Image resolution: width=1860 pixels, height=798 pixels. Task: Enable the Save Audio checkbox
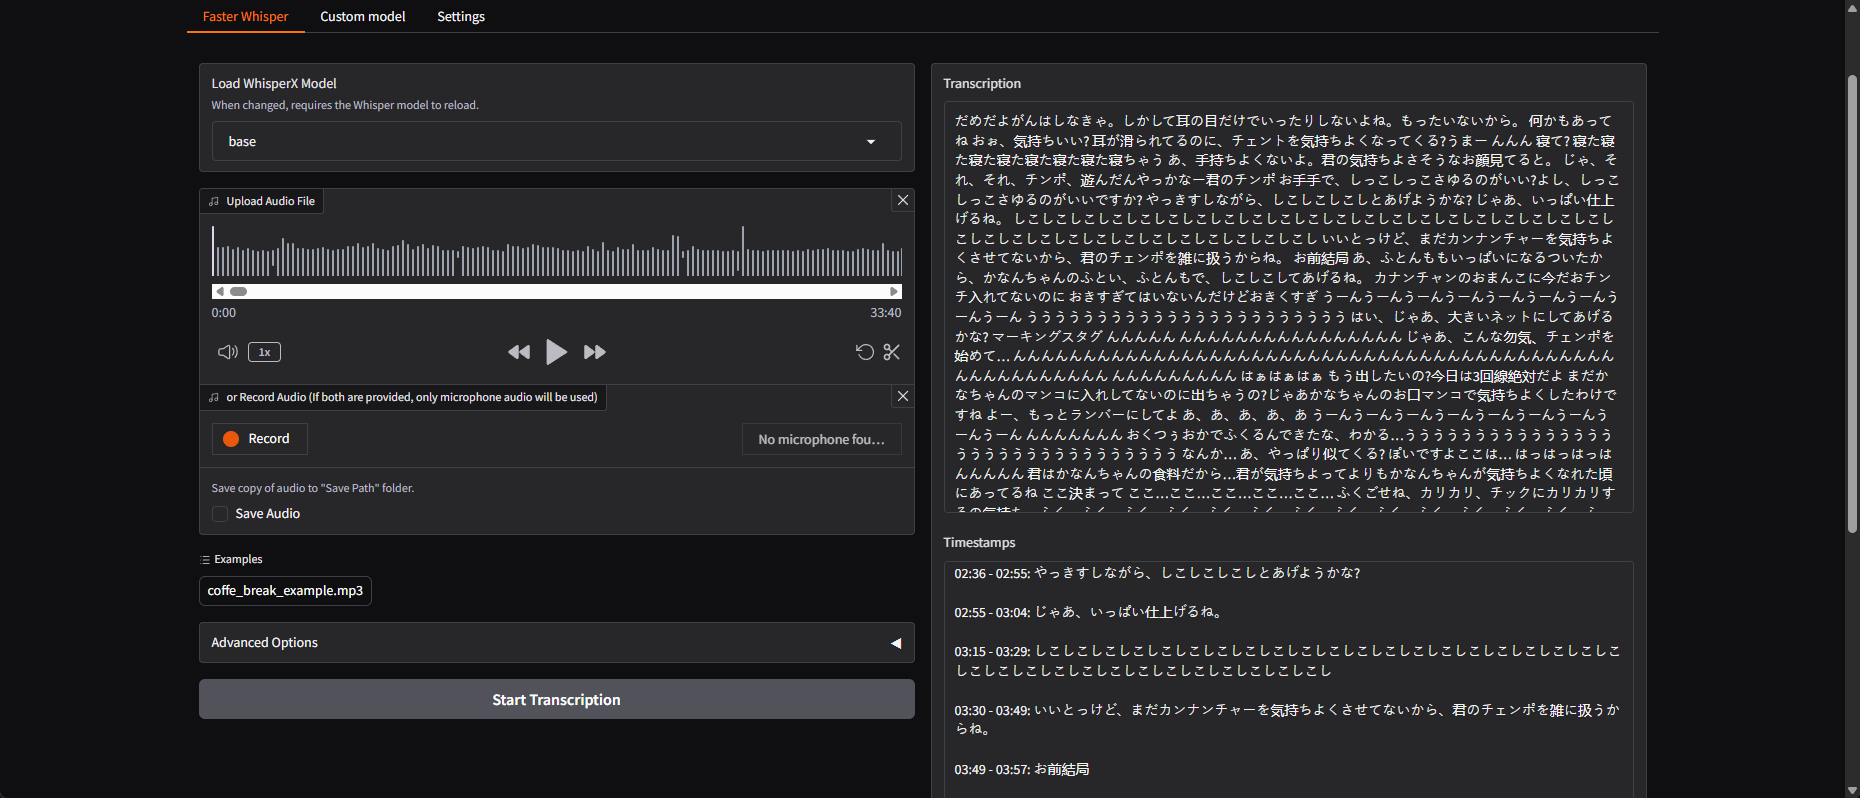(x=220, y=514)
